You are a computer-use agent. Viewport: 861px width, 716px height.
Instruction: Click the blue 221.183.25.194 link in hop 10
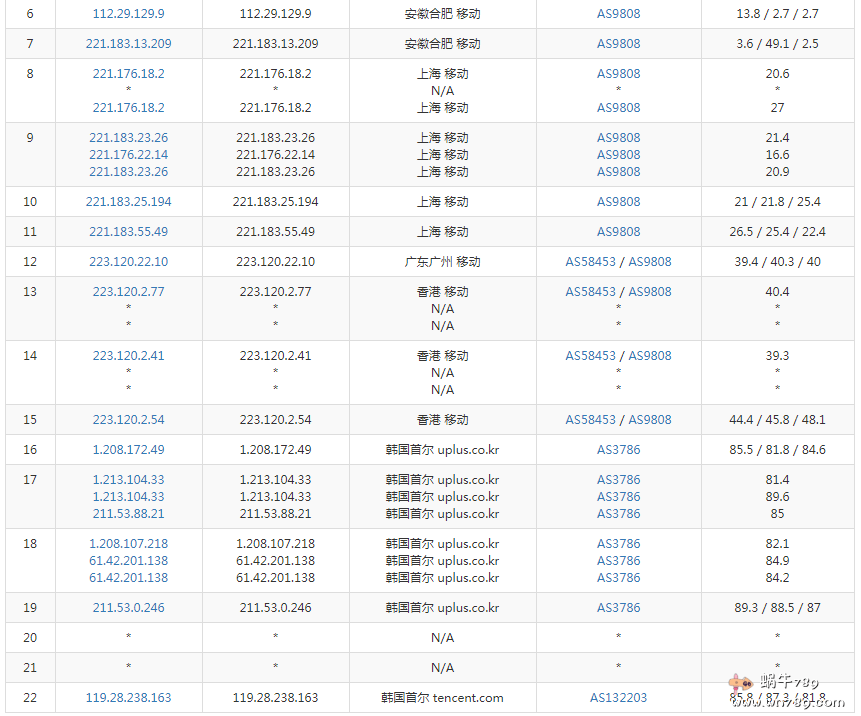pos(128,202)
